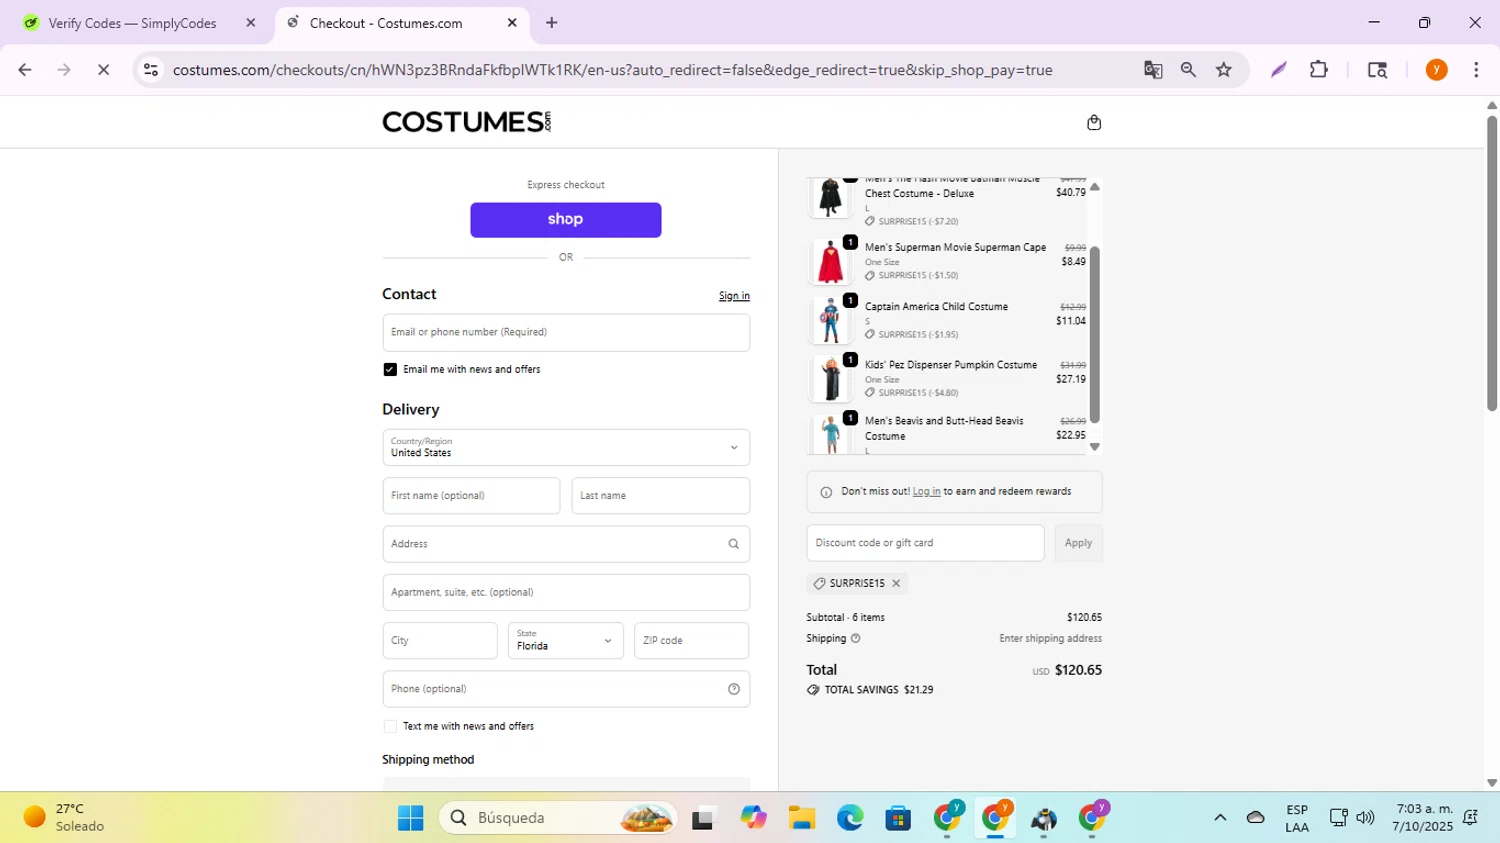Open the clock showing 7:03 a. m.
Viewport: 1500px width, 843px height.
(x=1424, y=818)
